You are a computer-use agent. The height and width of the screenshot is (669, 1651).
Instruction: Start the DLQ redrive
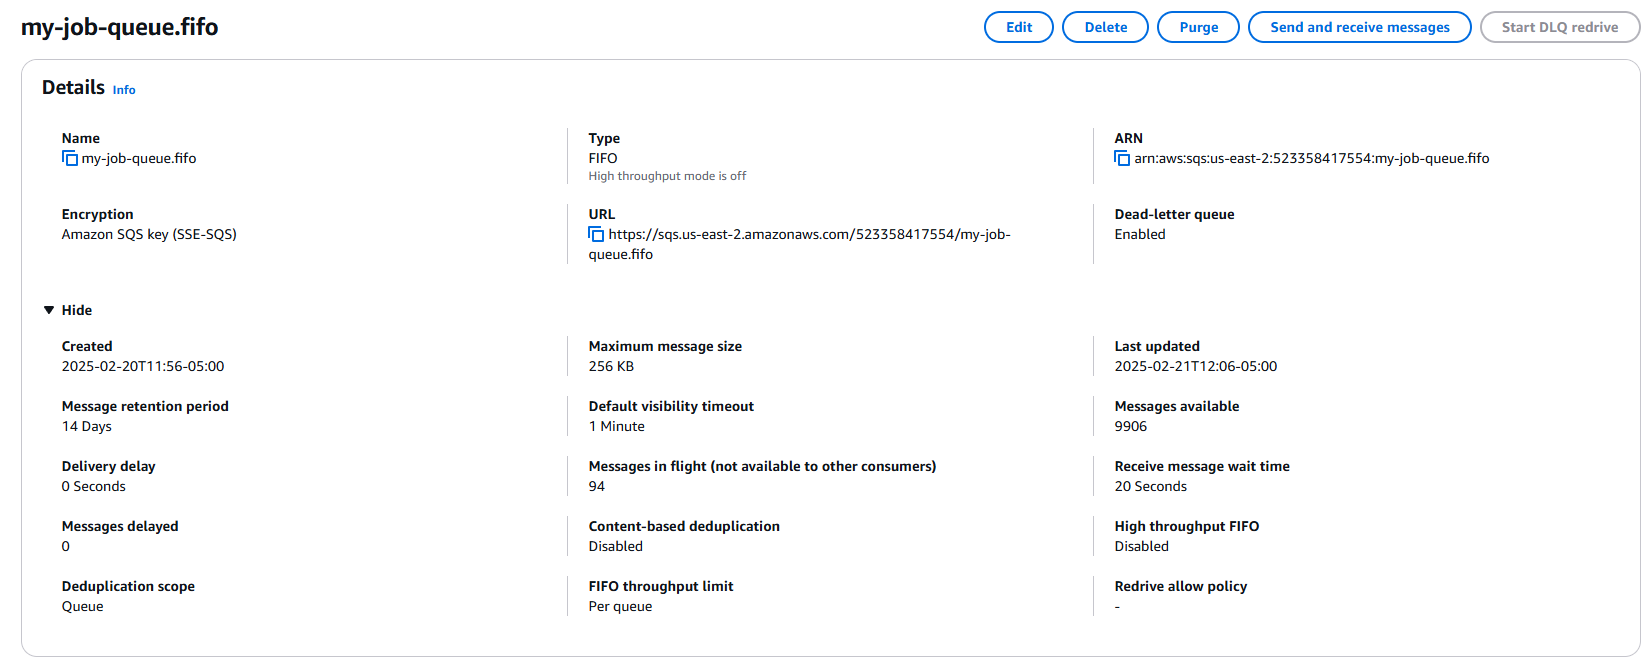1559,27
